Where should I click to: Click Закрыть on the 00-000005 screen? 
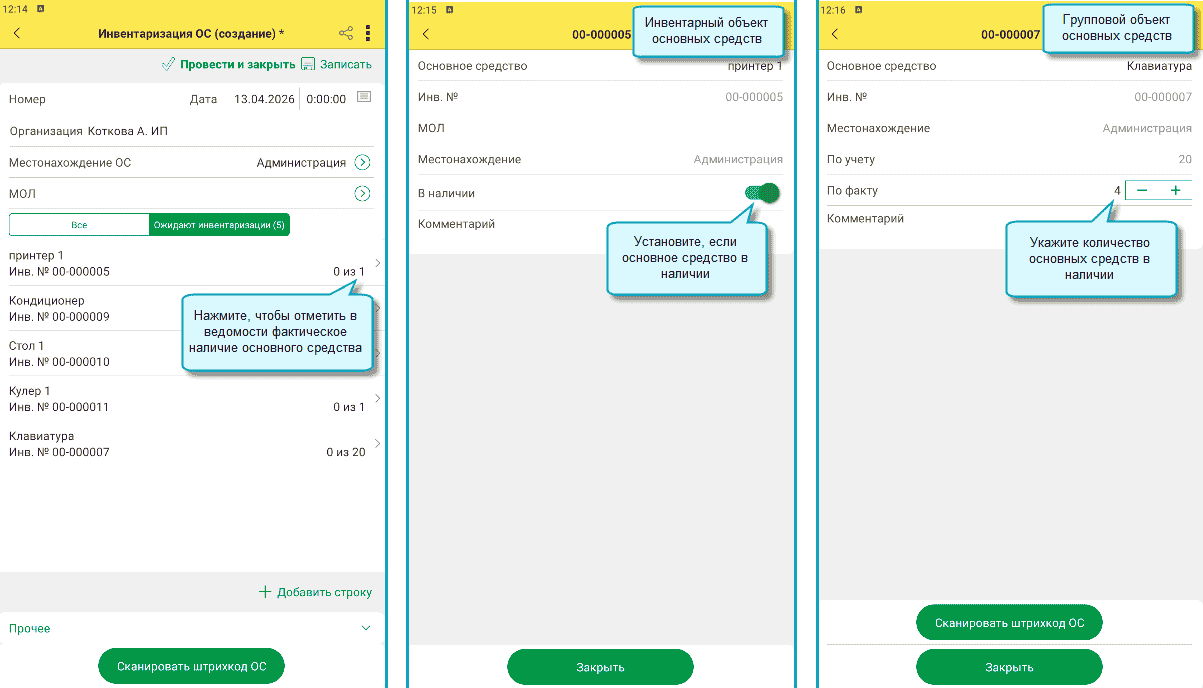pos(600,667)
